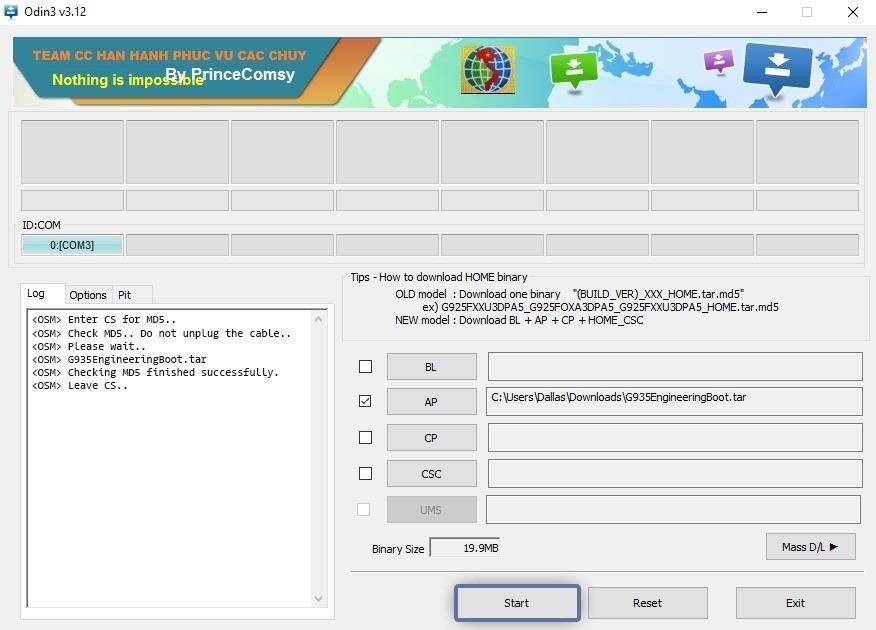This screenshot has width=876, height=630.
Task: Click the CP file button
Action: [x=432, y=438]
